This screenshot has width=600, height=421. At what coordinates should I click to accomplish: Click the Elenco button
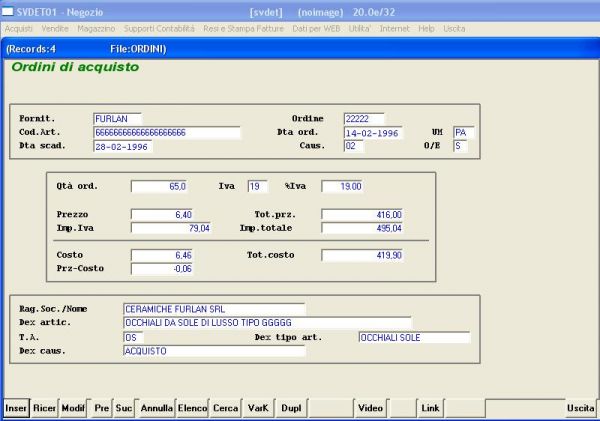pyautogui.click(x=192, y=408)
